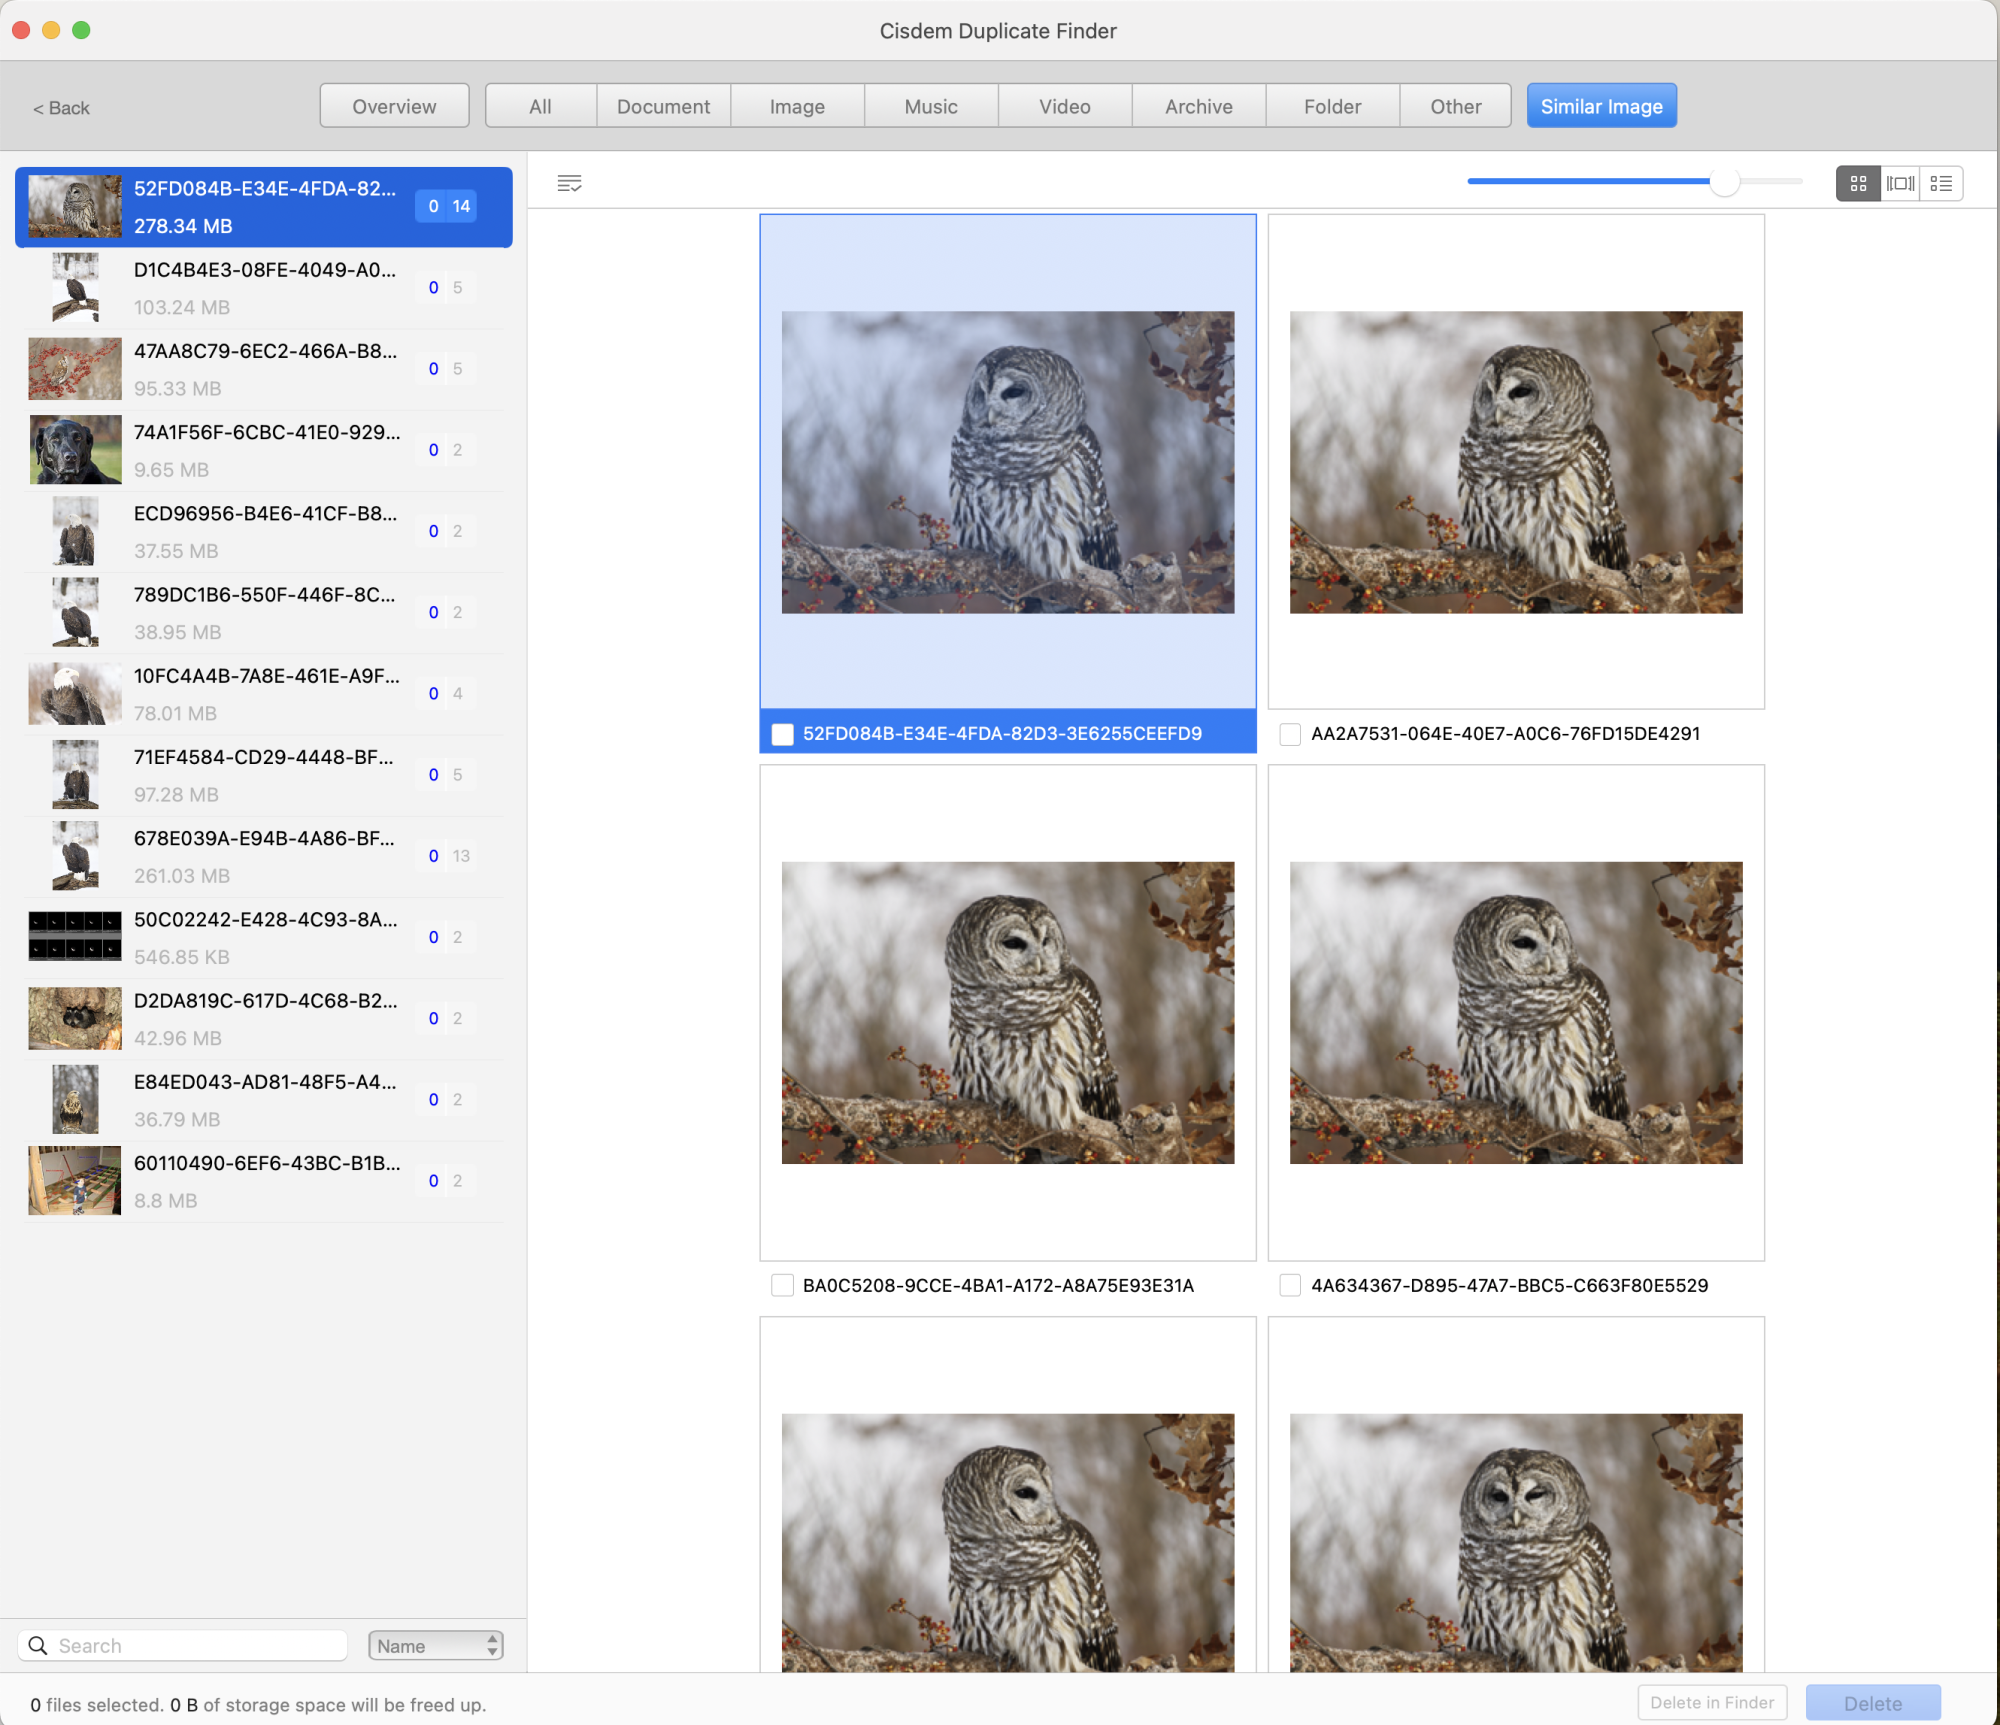Check the 52FD084B-E34E-4FDA-82D3 image checkbox
Image resolution: width=2000 pixels, height=1725 pixels.
(783, 734)
